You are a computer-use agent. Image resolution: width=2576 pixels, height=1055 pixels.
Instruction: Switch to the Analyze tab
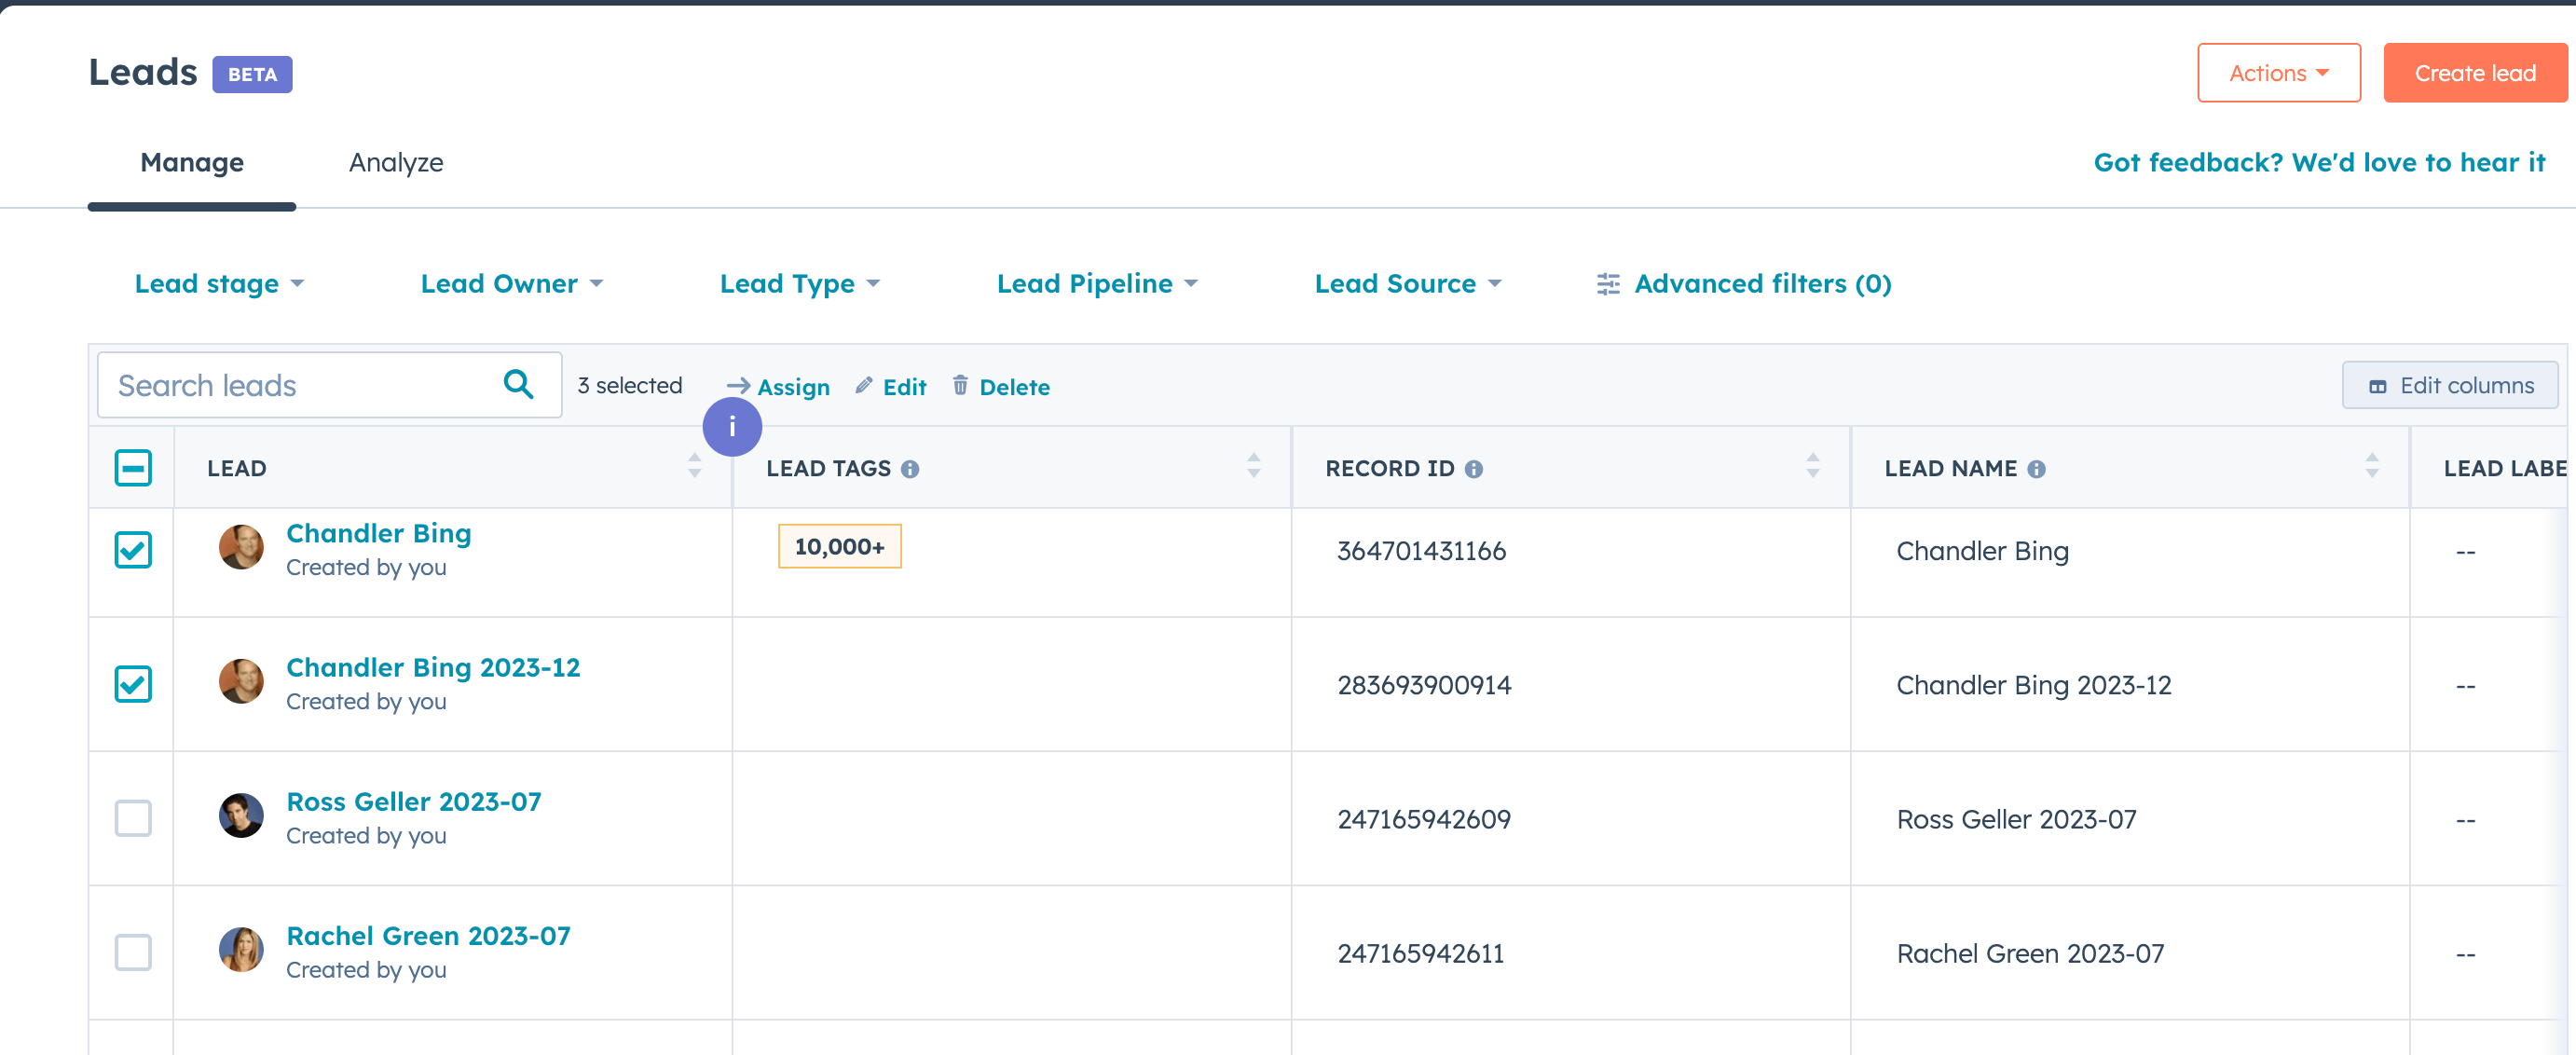(396, 162)
